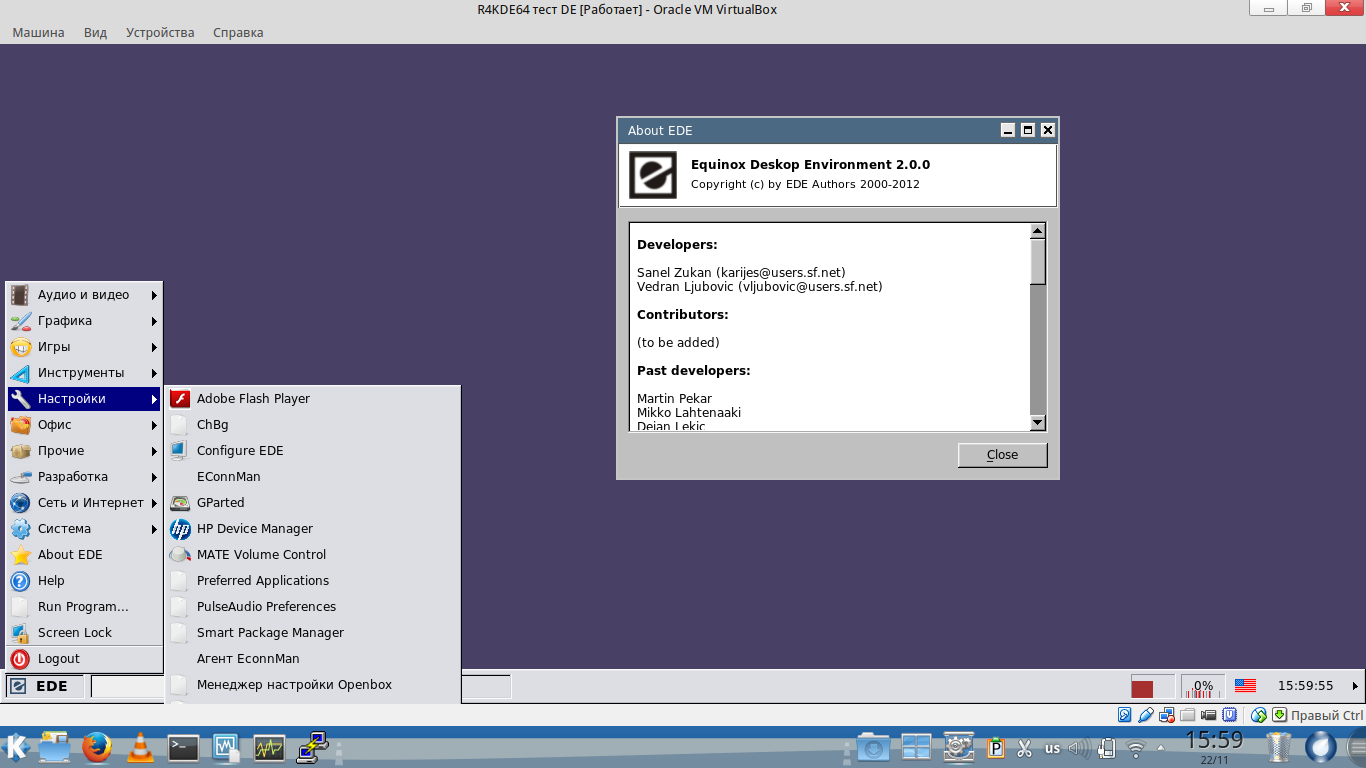Click the VirtualBox hard disk activity indicator
This screenshot has height=768, width=1366.
coord(1125,715)
